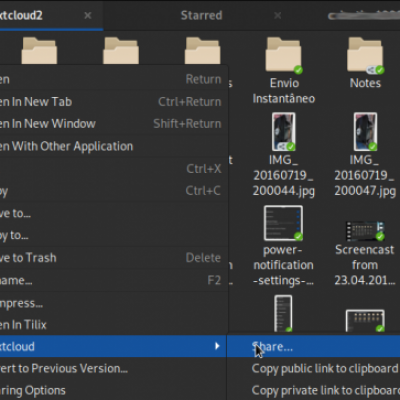Click the third folder icon in top row

click(203, 50)
